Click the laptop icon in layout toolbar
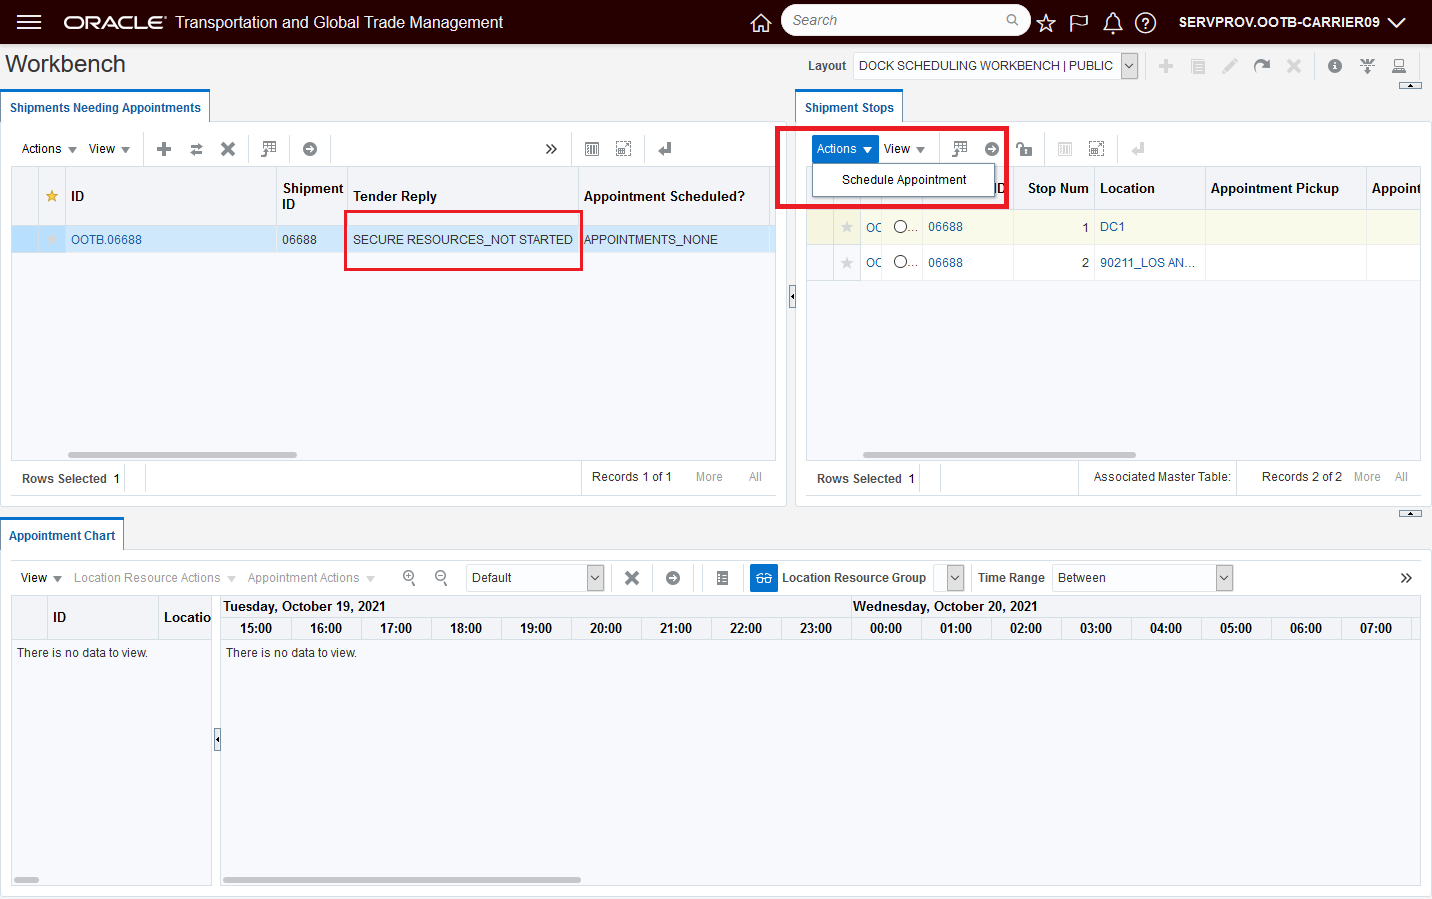1432x899 pixels. (1399, 66)
